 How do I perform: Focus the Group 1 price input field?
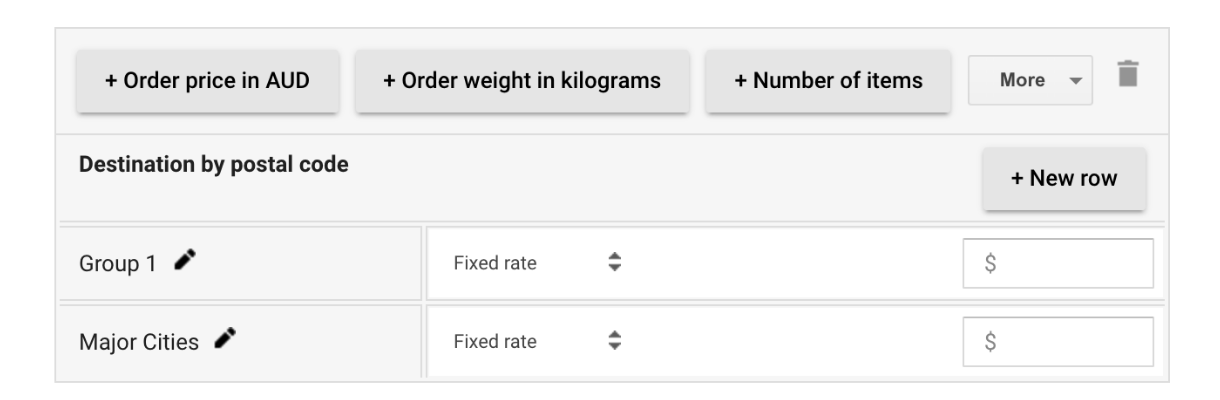tap(1068, 263)
